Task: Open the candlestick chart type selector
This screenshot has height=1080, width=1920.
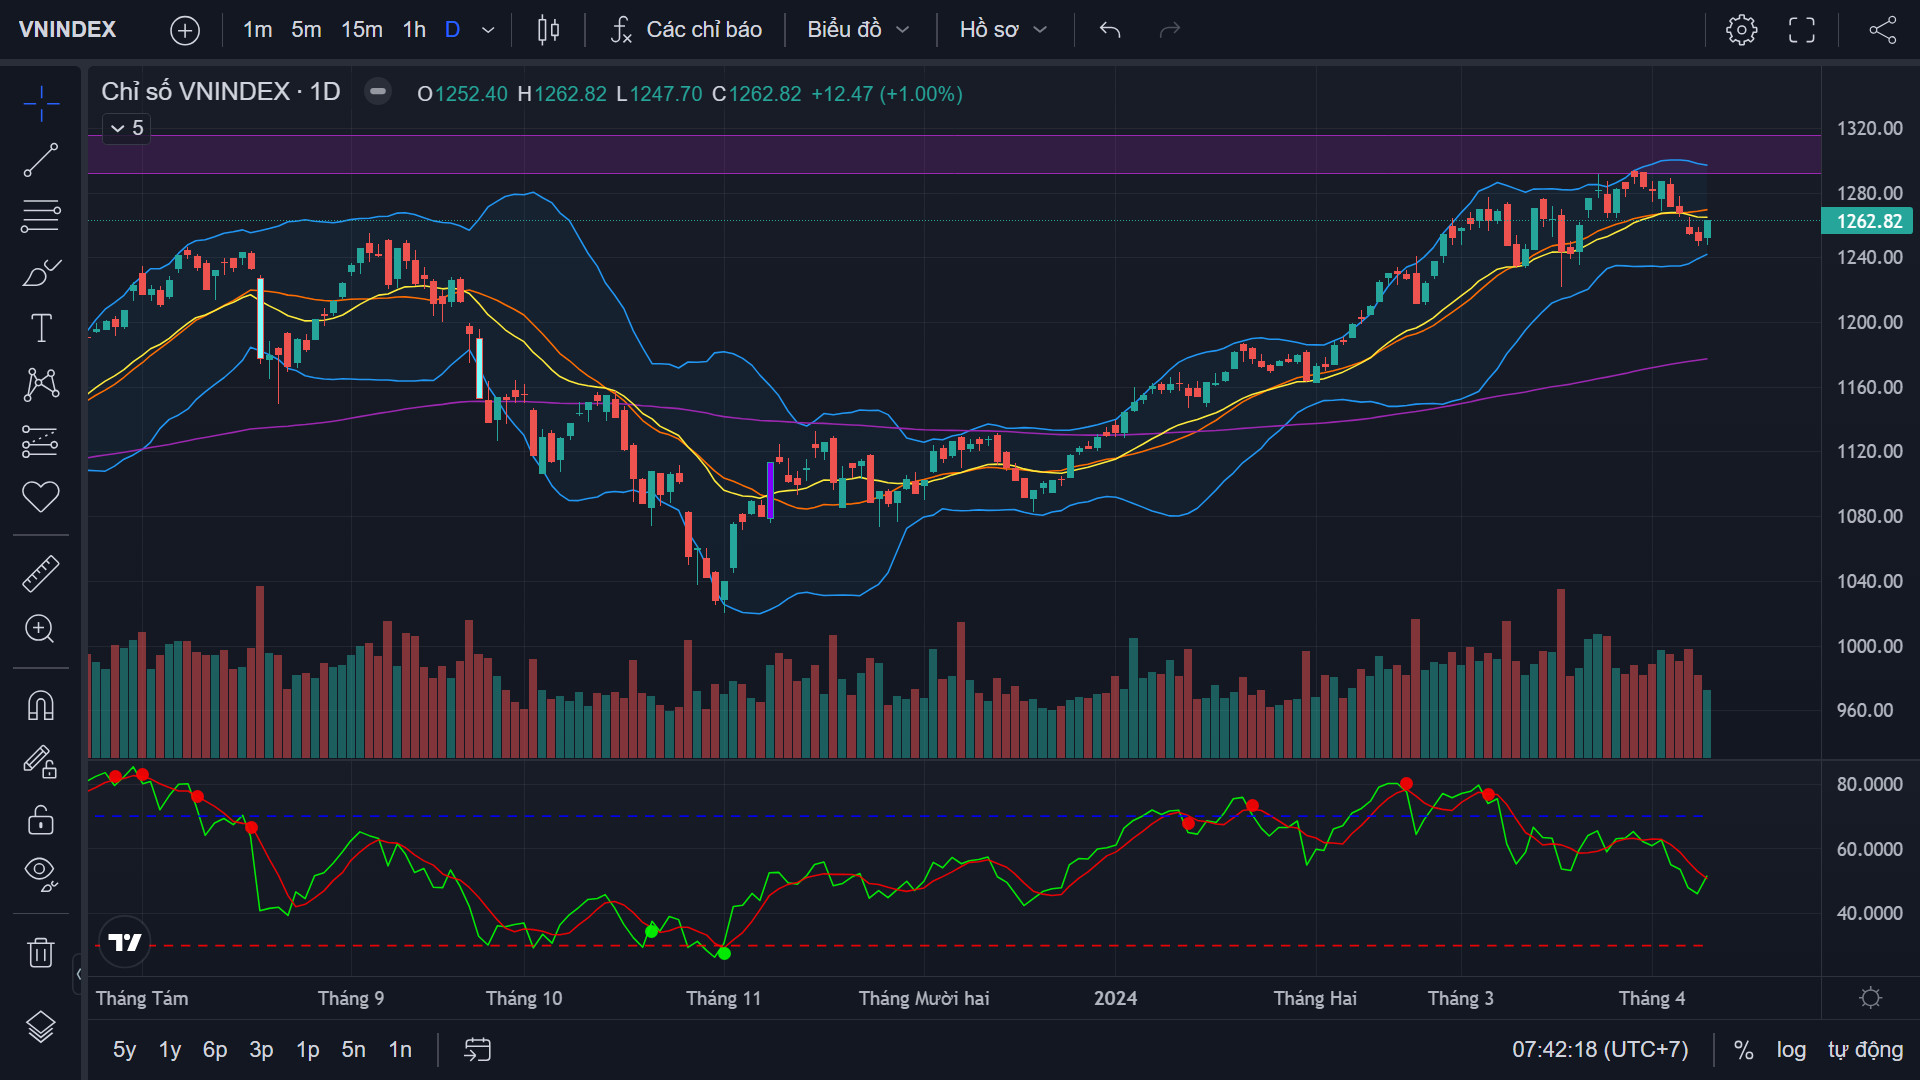Action: (548, 30)
